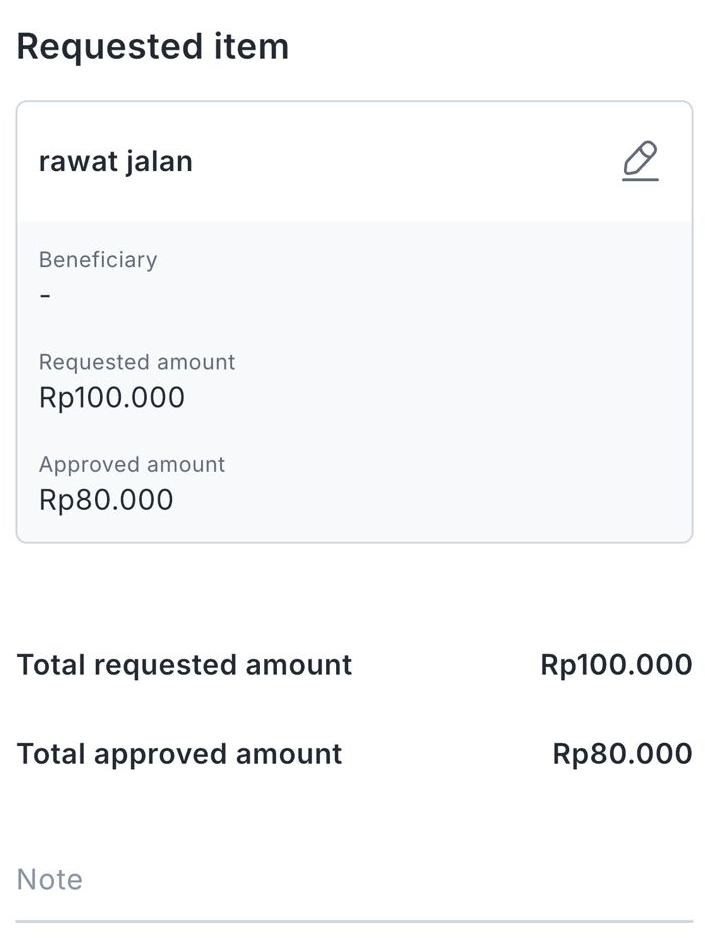Select the rawat jalan card title
The width and height of the screenshot is (705, 941).
[x=115, y=161]
